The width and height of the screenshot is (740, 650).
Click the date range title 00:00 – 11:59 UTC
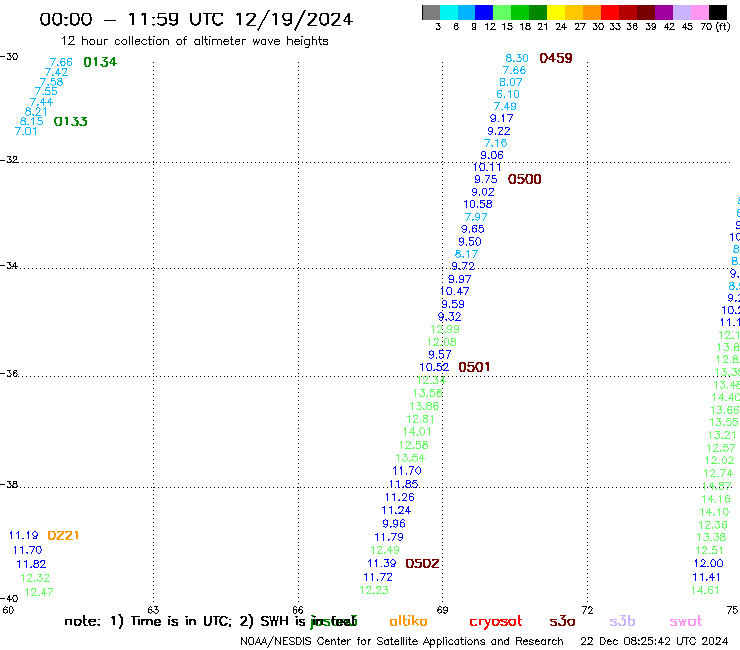coord(196,19)
